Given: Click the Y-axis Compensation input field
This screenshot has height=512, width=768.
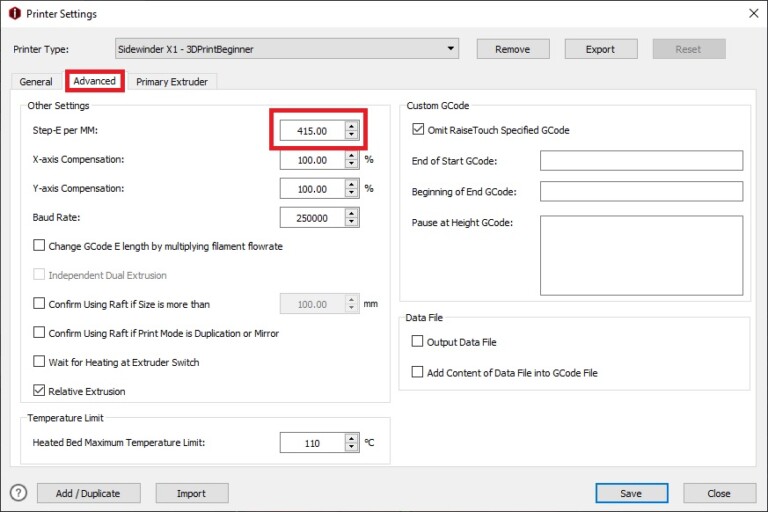Looking at the screenshot, I should point(312,189).
